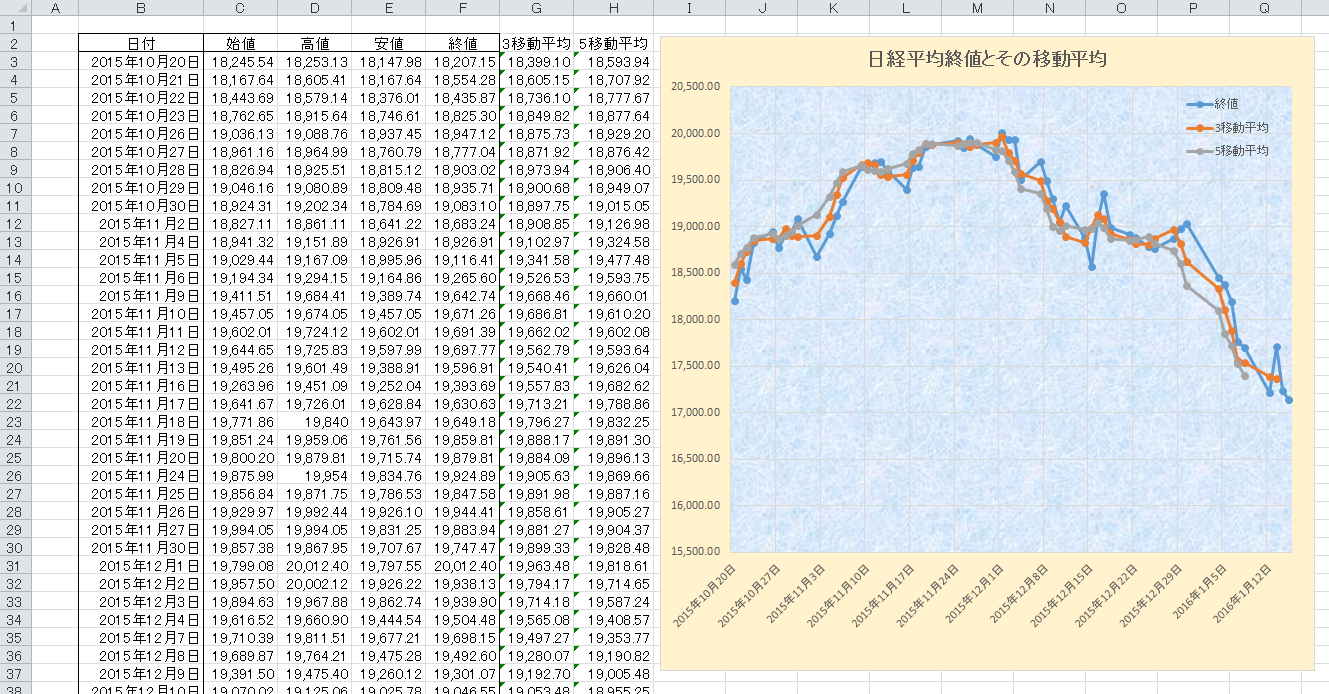Screen dimensions: 1329x694
Task: Select cell with value 19,954
Action: click(x=315, y=475)
